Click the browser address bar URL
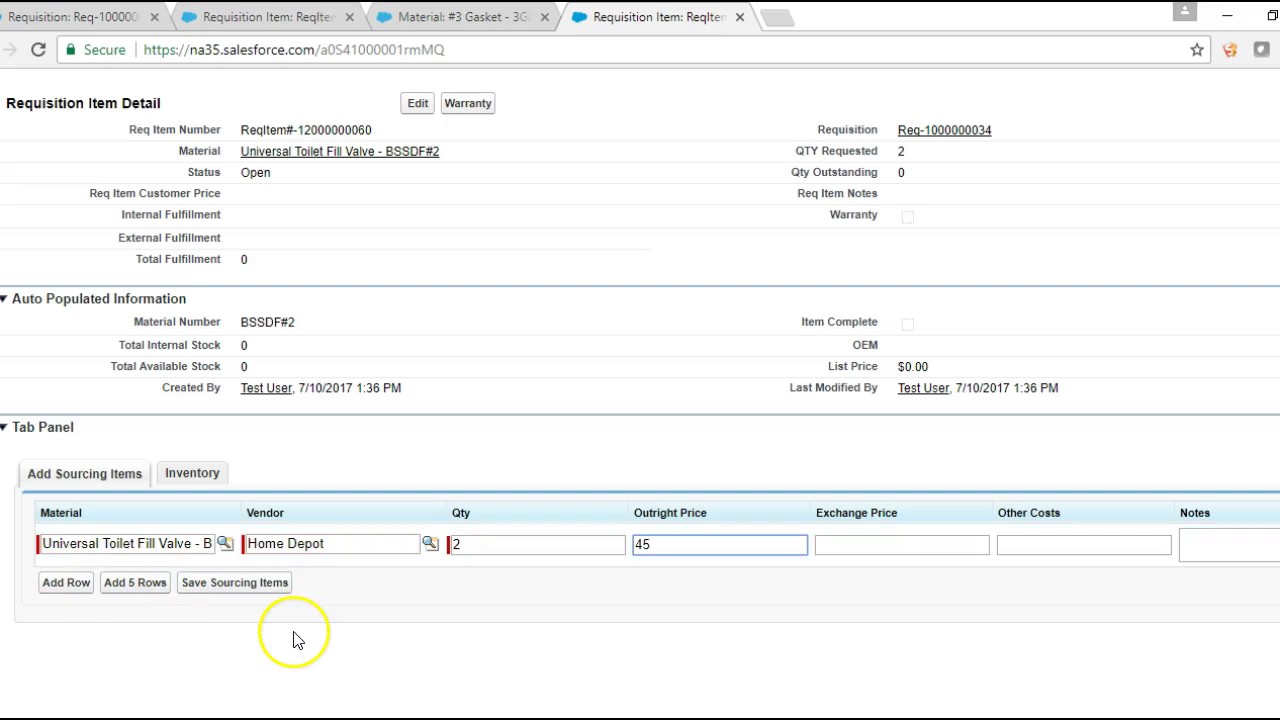1280x720 pixels. point(294,50)
